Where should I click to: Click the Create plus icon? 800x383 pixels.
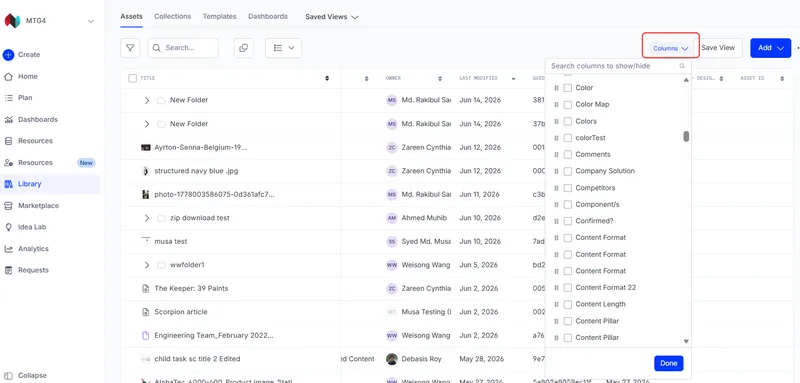tap(8, 55)
